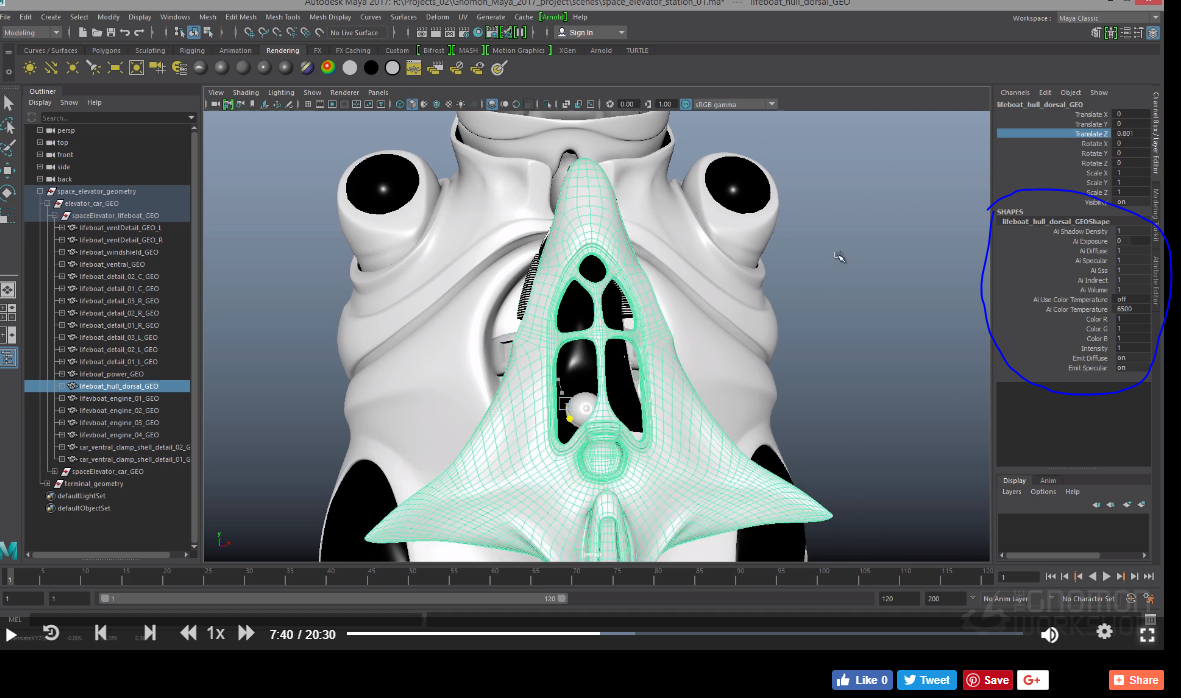Viewport: 1181px width, 698px height.
Task: Collapse the elevator_car_GEO hierarchy in the Outliner
Action: 46,203
